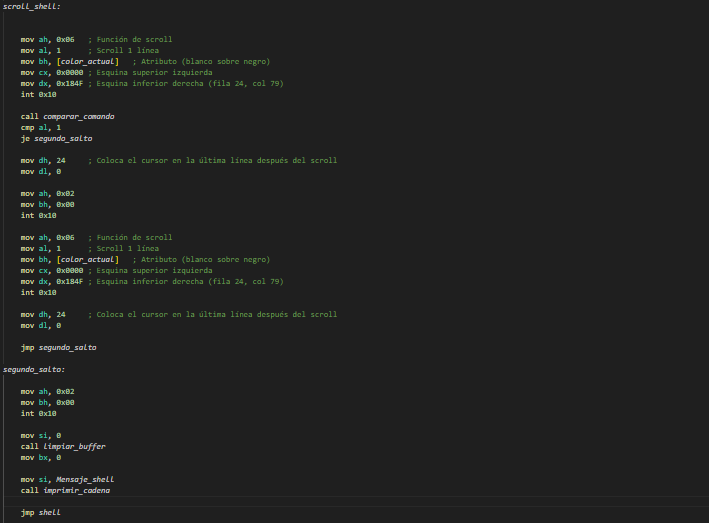This screenshot has height=523, width=709.
Task: Select the 'call imprimir_cadena' line
Action: [x=65, y=490]
